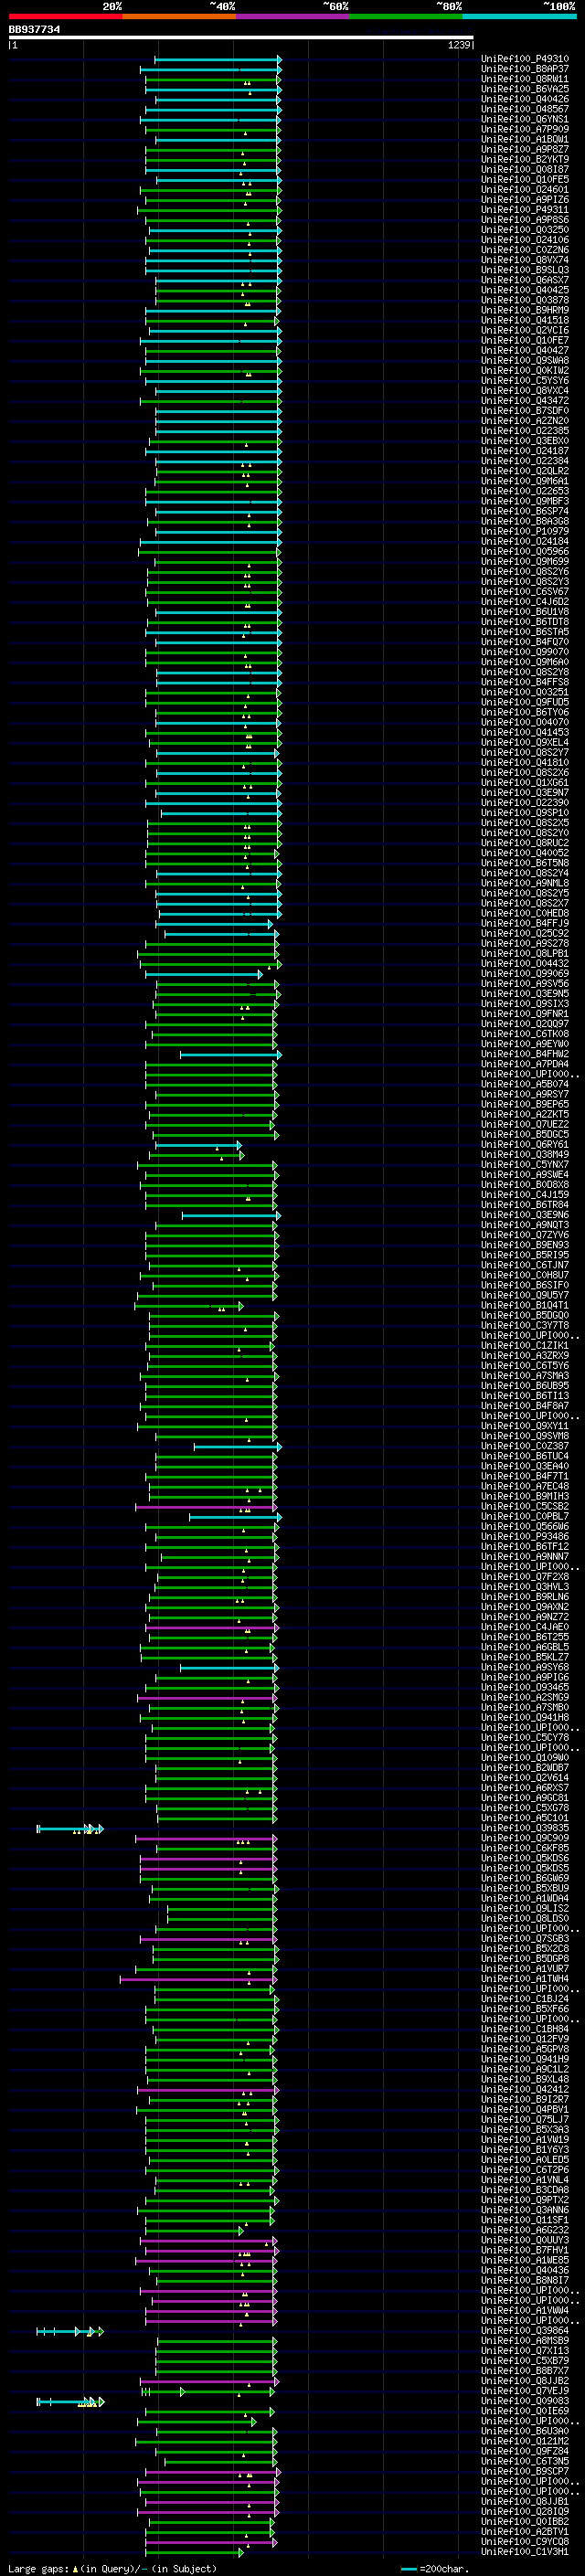
Task: Click the 1239 query end position label
Action: (x=459, y=45)
